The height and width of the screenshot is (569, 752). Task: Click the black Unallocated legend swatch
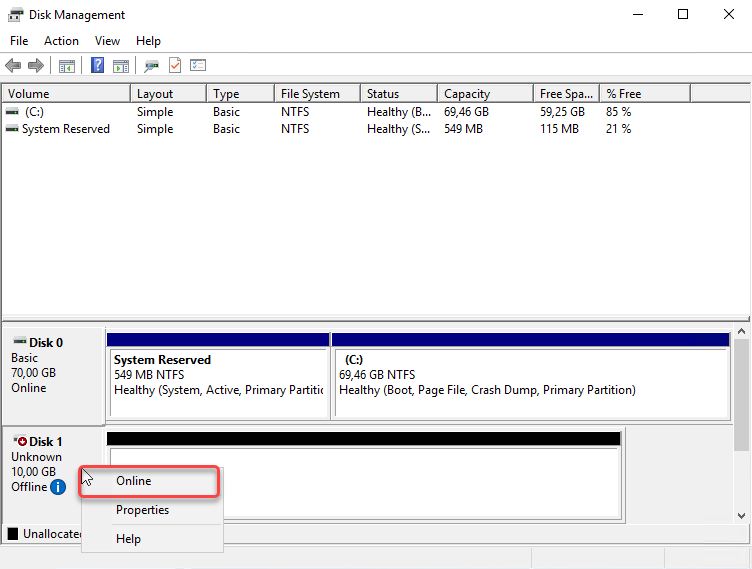coord(13,534)
